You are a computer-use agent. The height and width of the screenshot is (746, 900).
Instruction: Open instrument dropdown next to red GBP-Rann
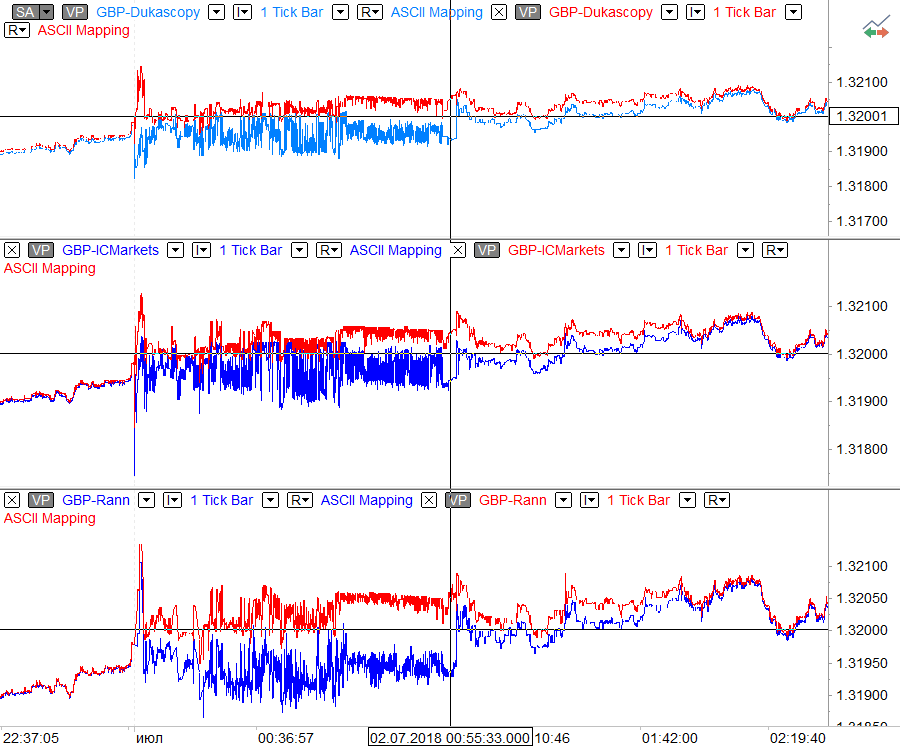coord(564,500)
